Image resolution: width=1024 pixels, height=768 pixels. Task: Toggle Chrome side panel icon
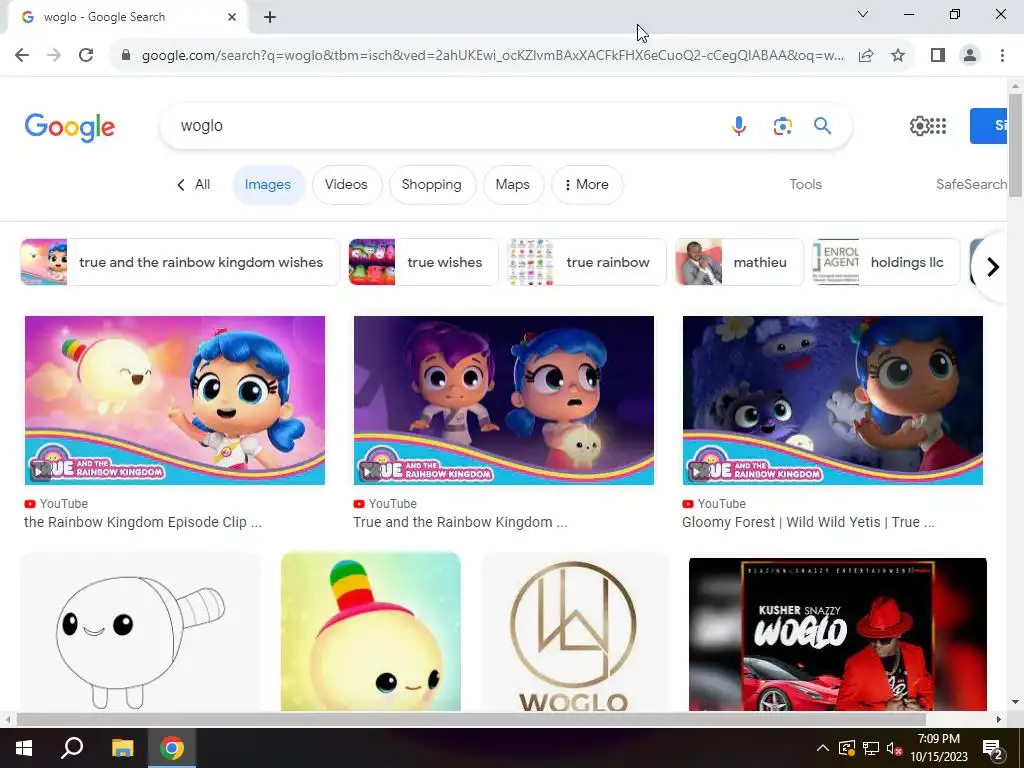(938, 55)
